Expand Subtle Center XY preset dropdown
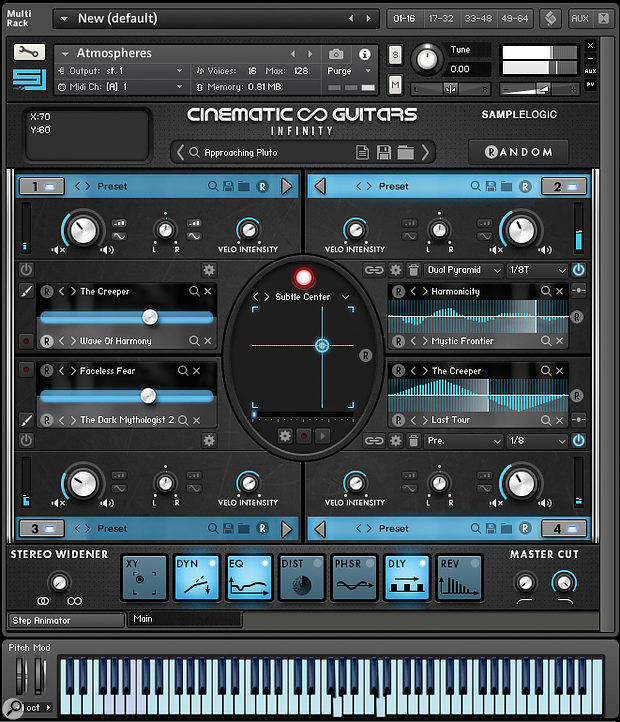 point(345,297)
